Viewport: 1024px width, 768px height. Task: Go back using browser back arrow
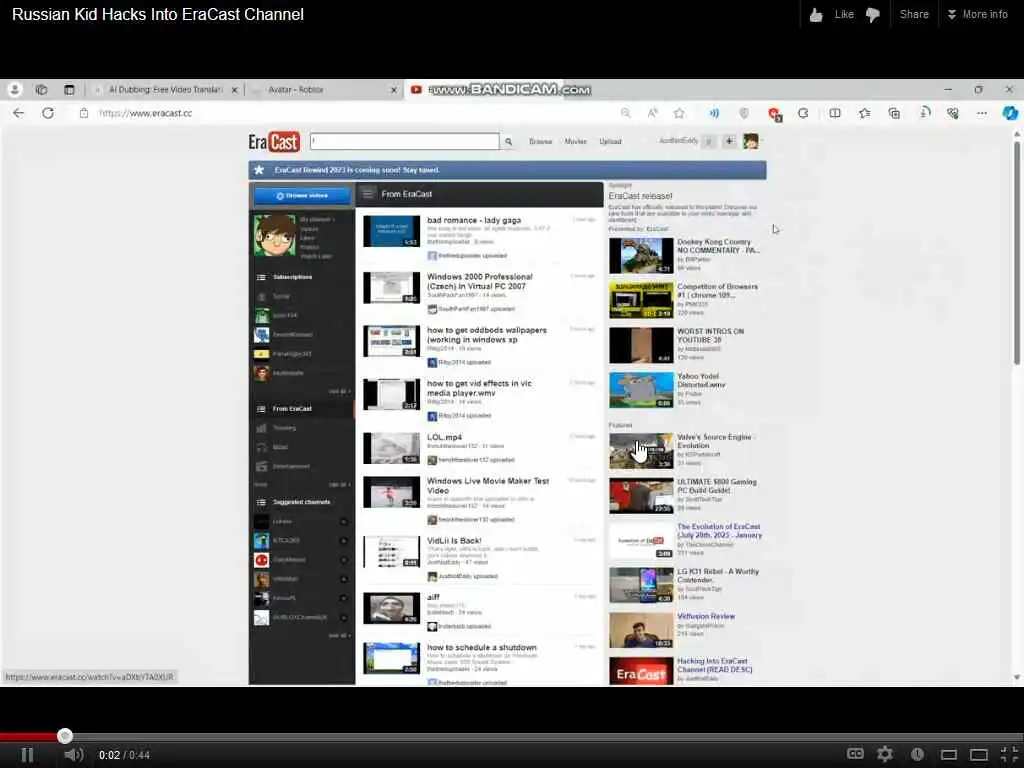[18, 113]
